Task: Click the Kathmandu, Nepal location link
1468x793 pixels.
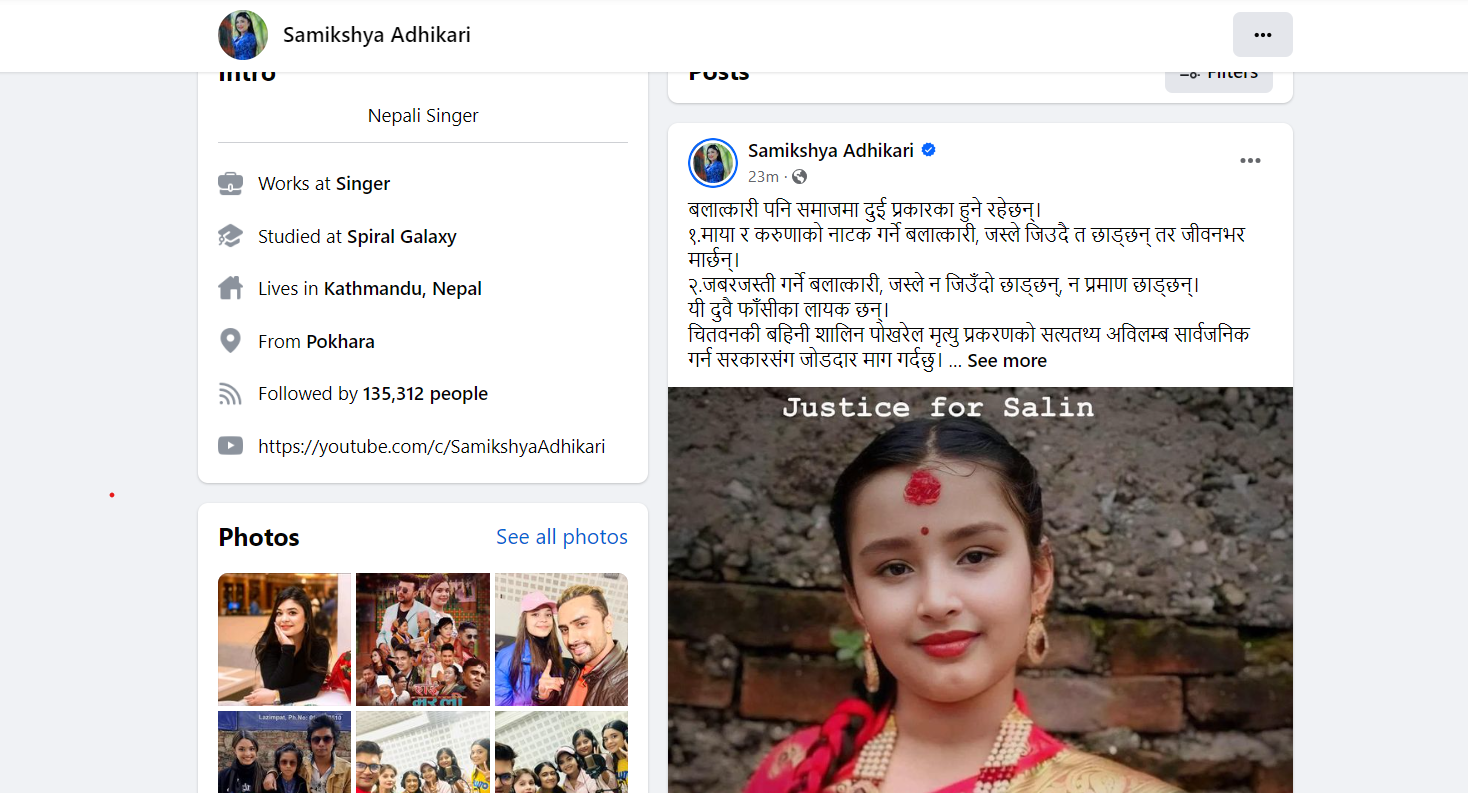Action: point(403,289)
